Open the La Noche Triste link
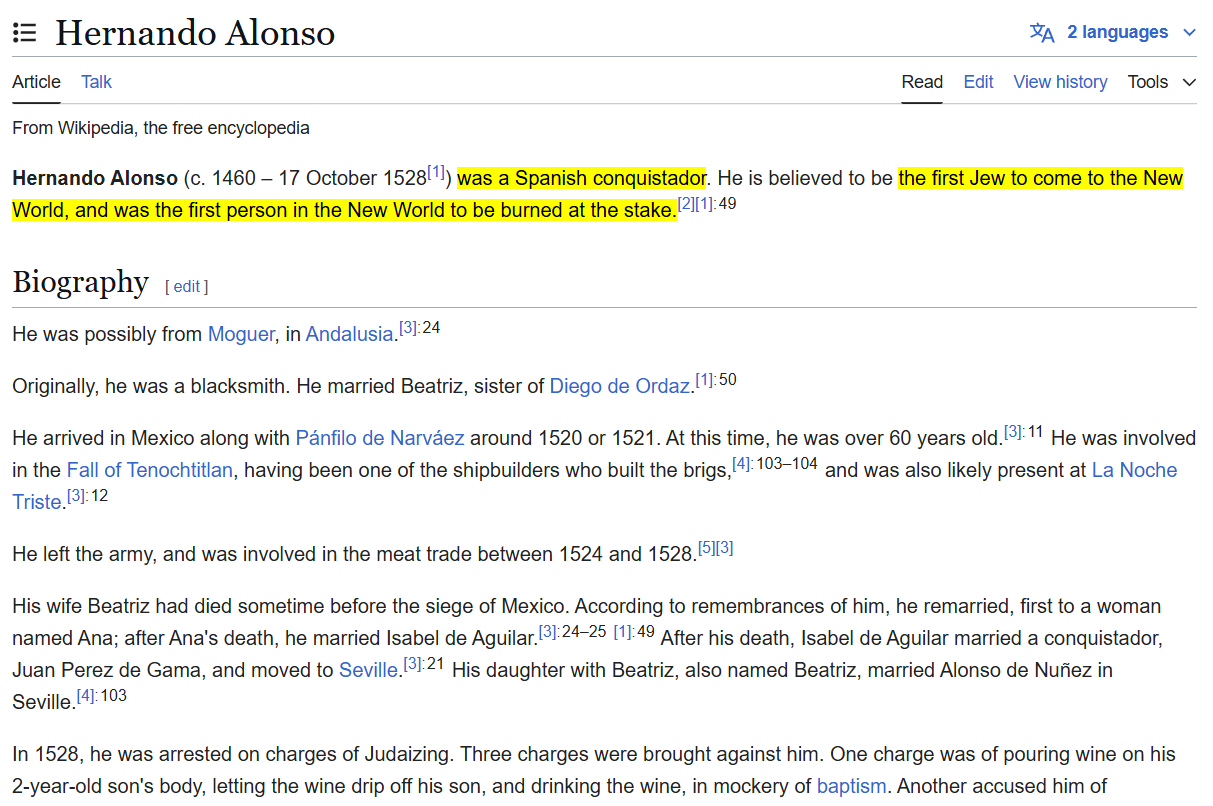The image size is (1213, 806). tap(1134, 470)
